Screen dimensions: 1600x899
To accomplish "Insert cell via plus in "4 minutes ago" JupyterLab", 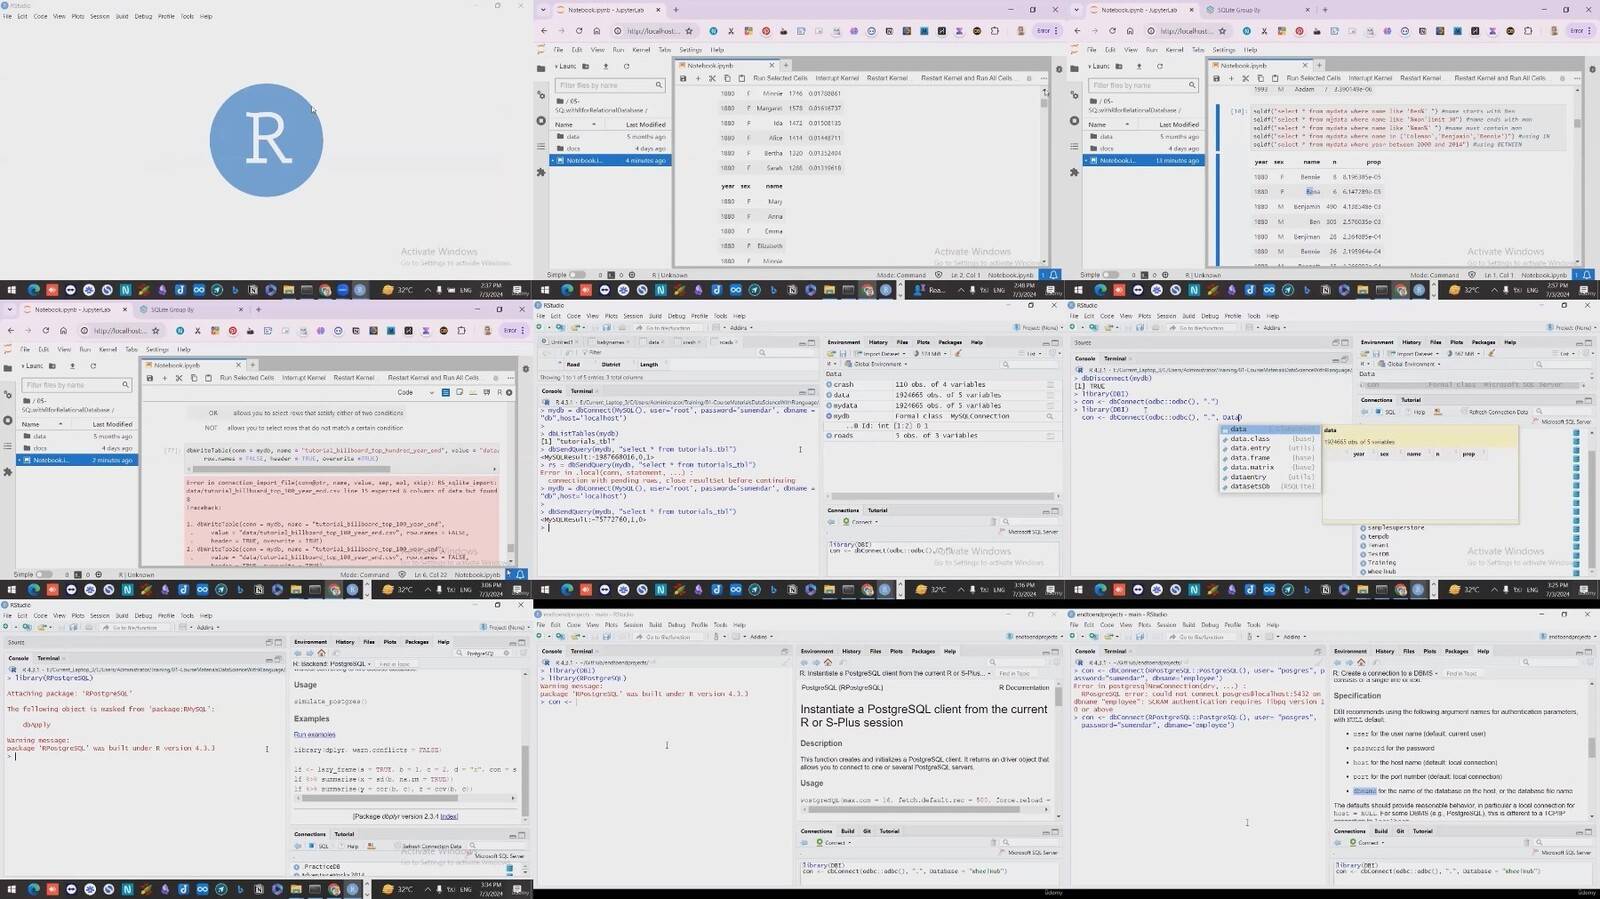I will (x=697, y=78).
